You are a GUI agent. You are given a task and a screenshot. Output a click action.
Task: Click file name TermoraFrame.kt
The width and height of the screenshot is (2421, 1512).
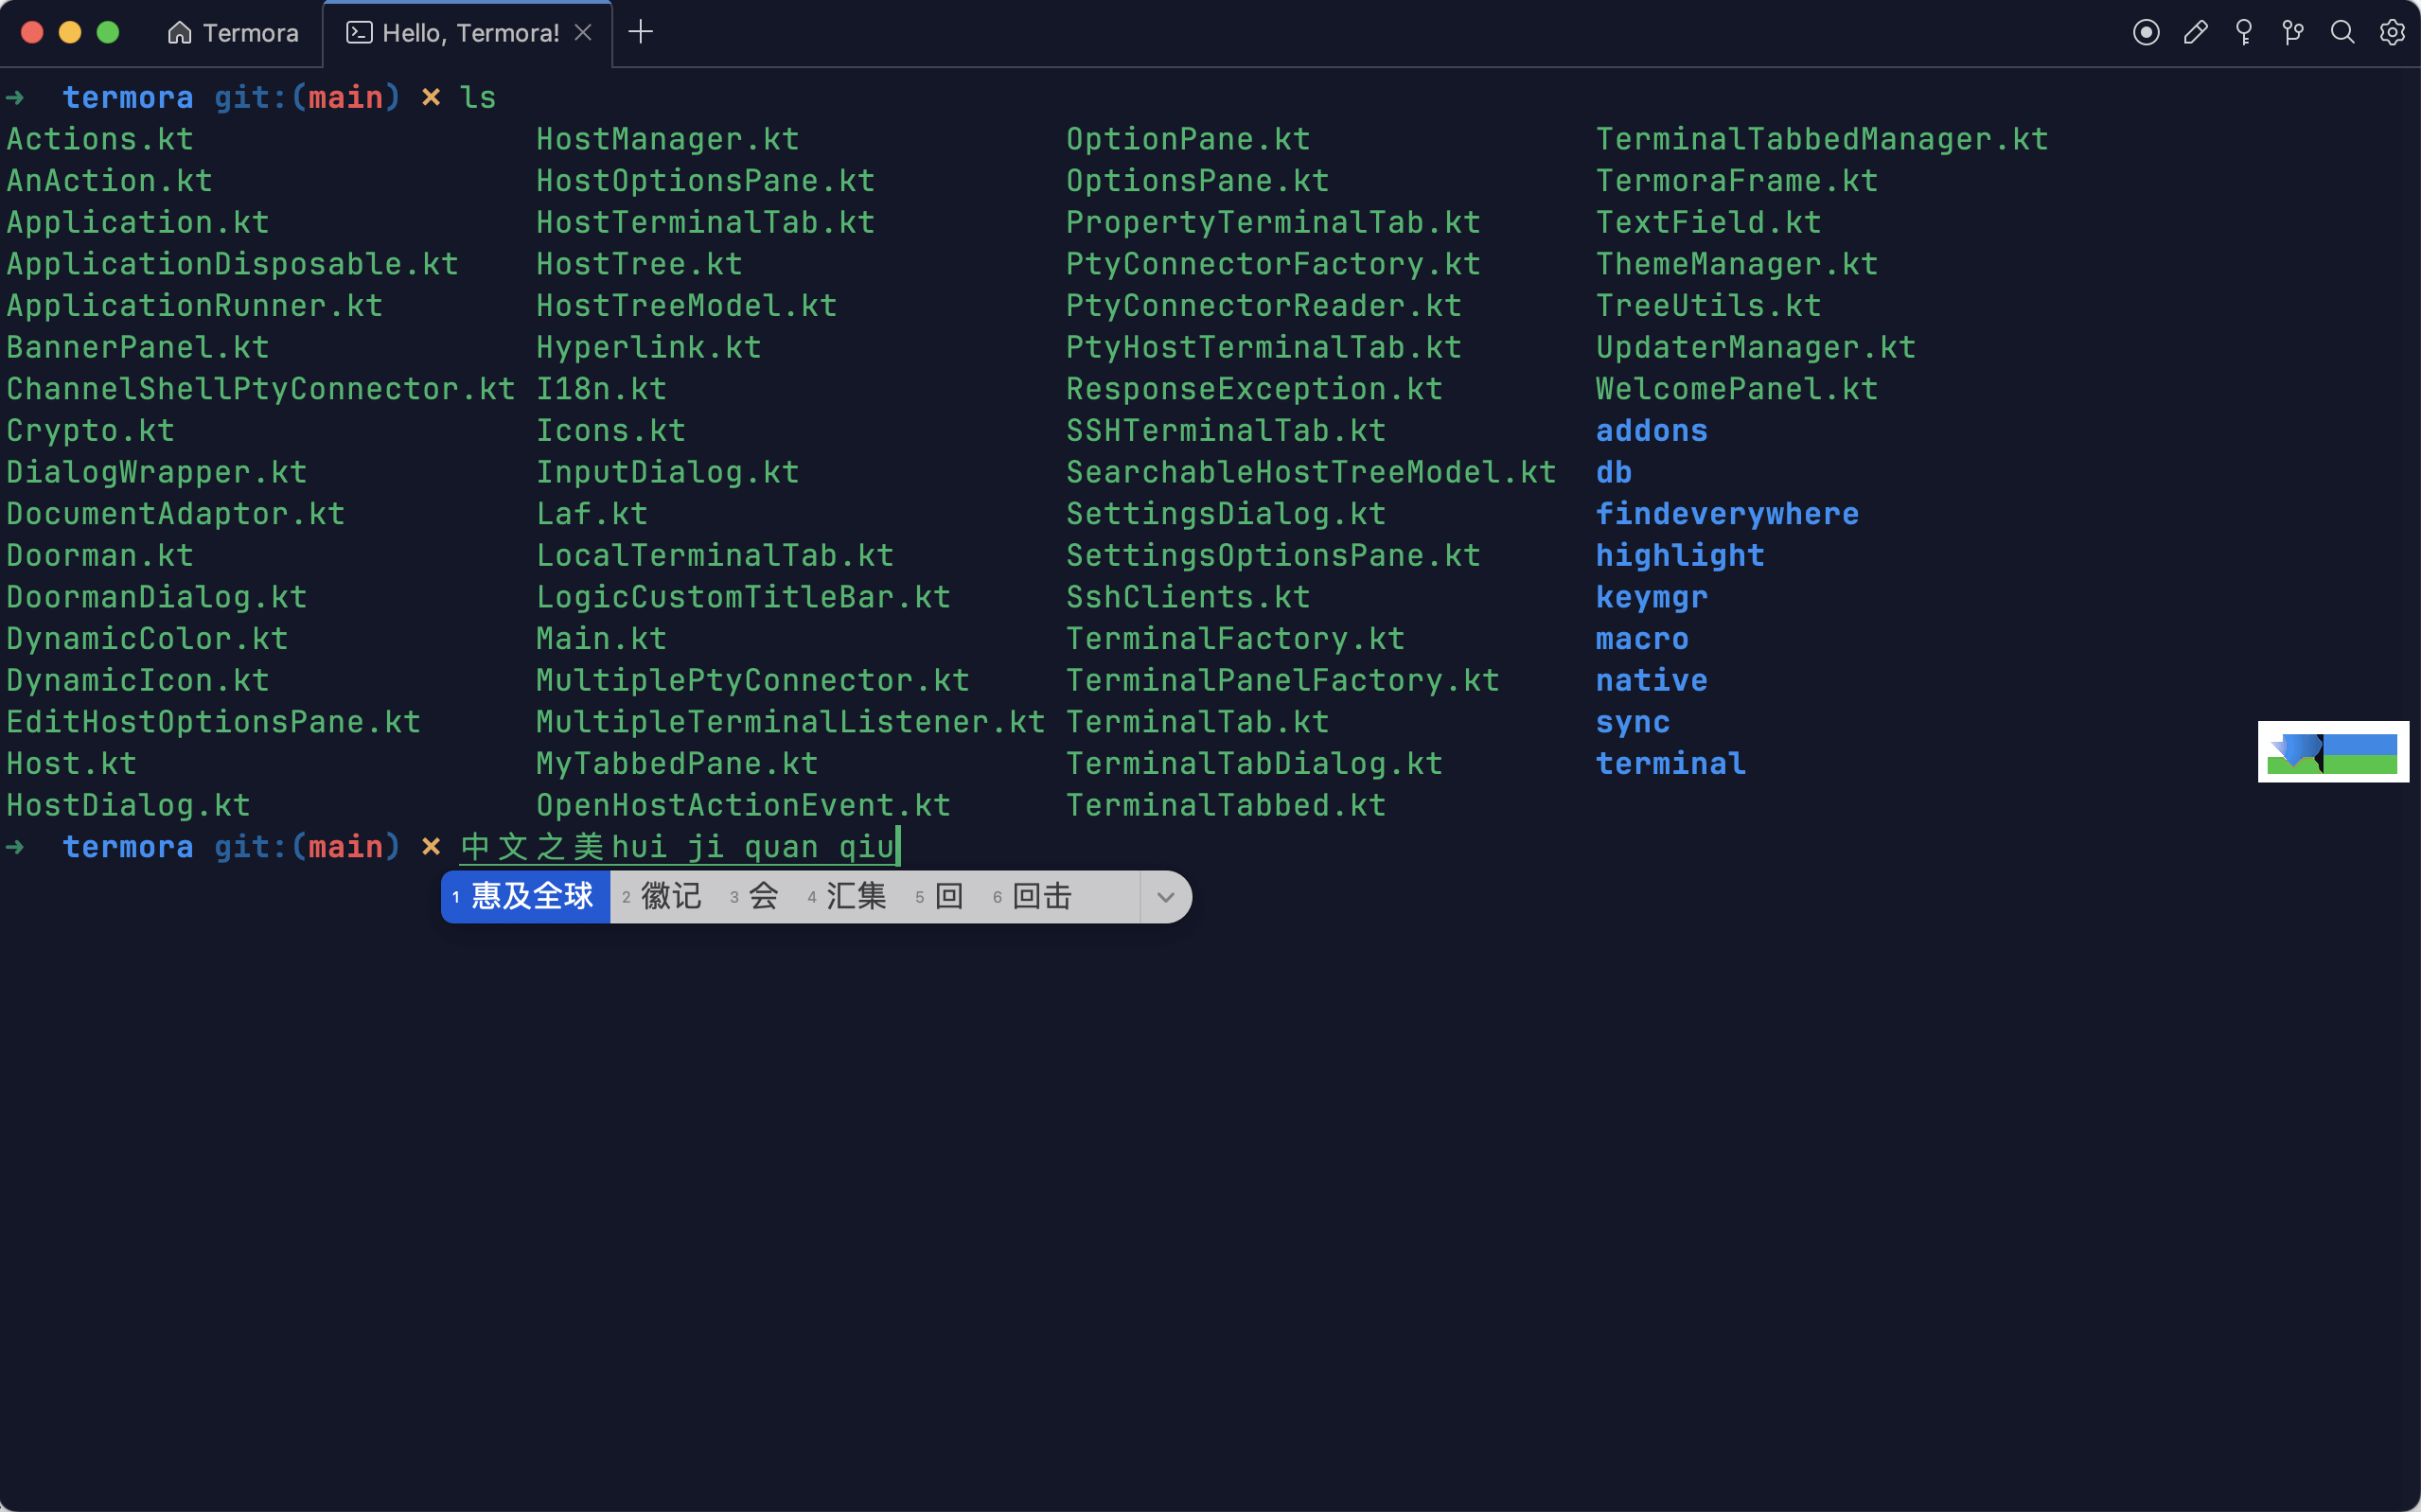coord(1737,181)
